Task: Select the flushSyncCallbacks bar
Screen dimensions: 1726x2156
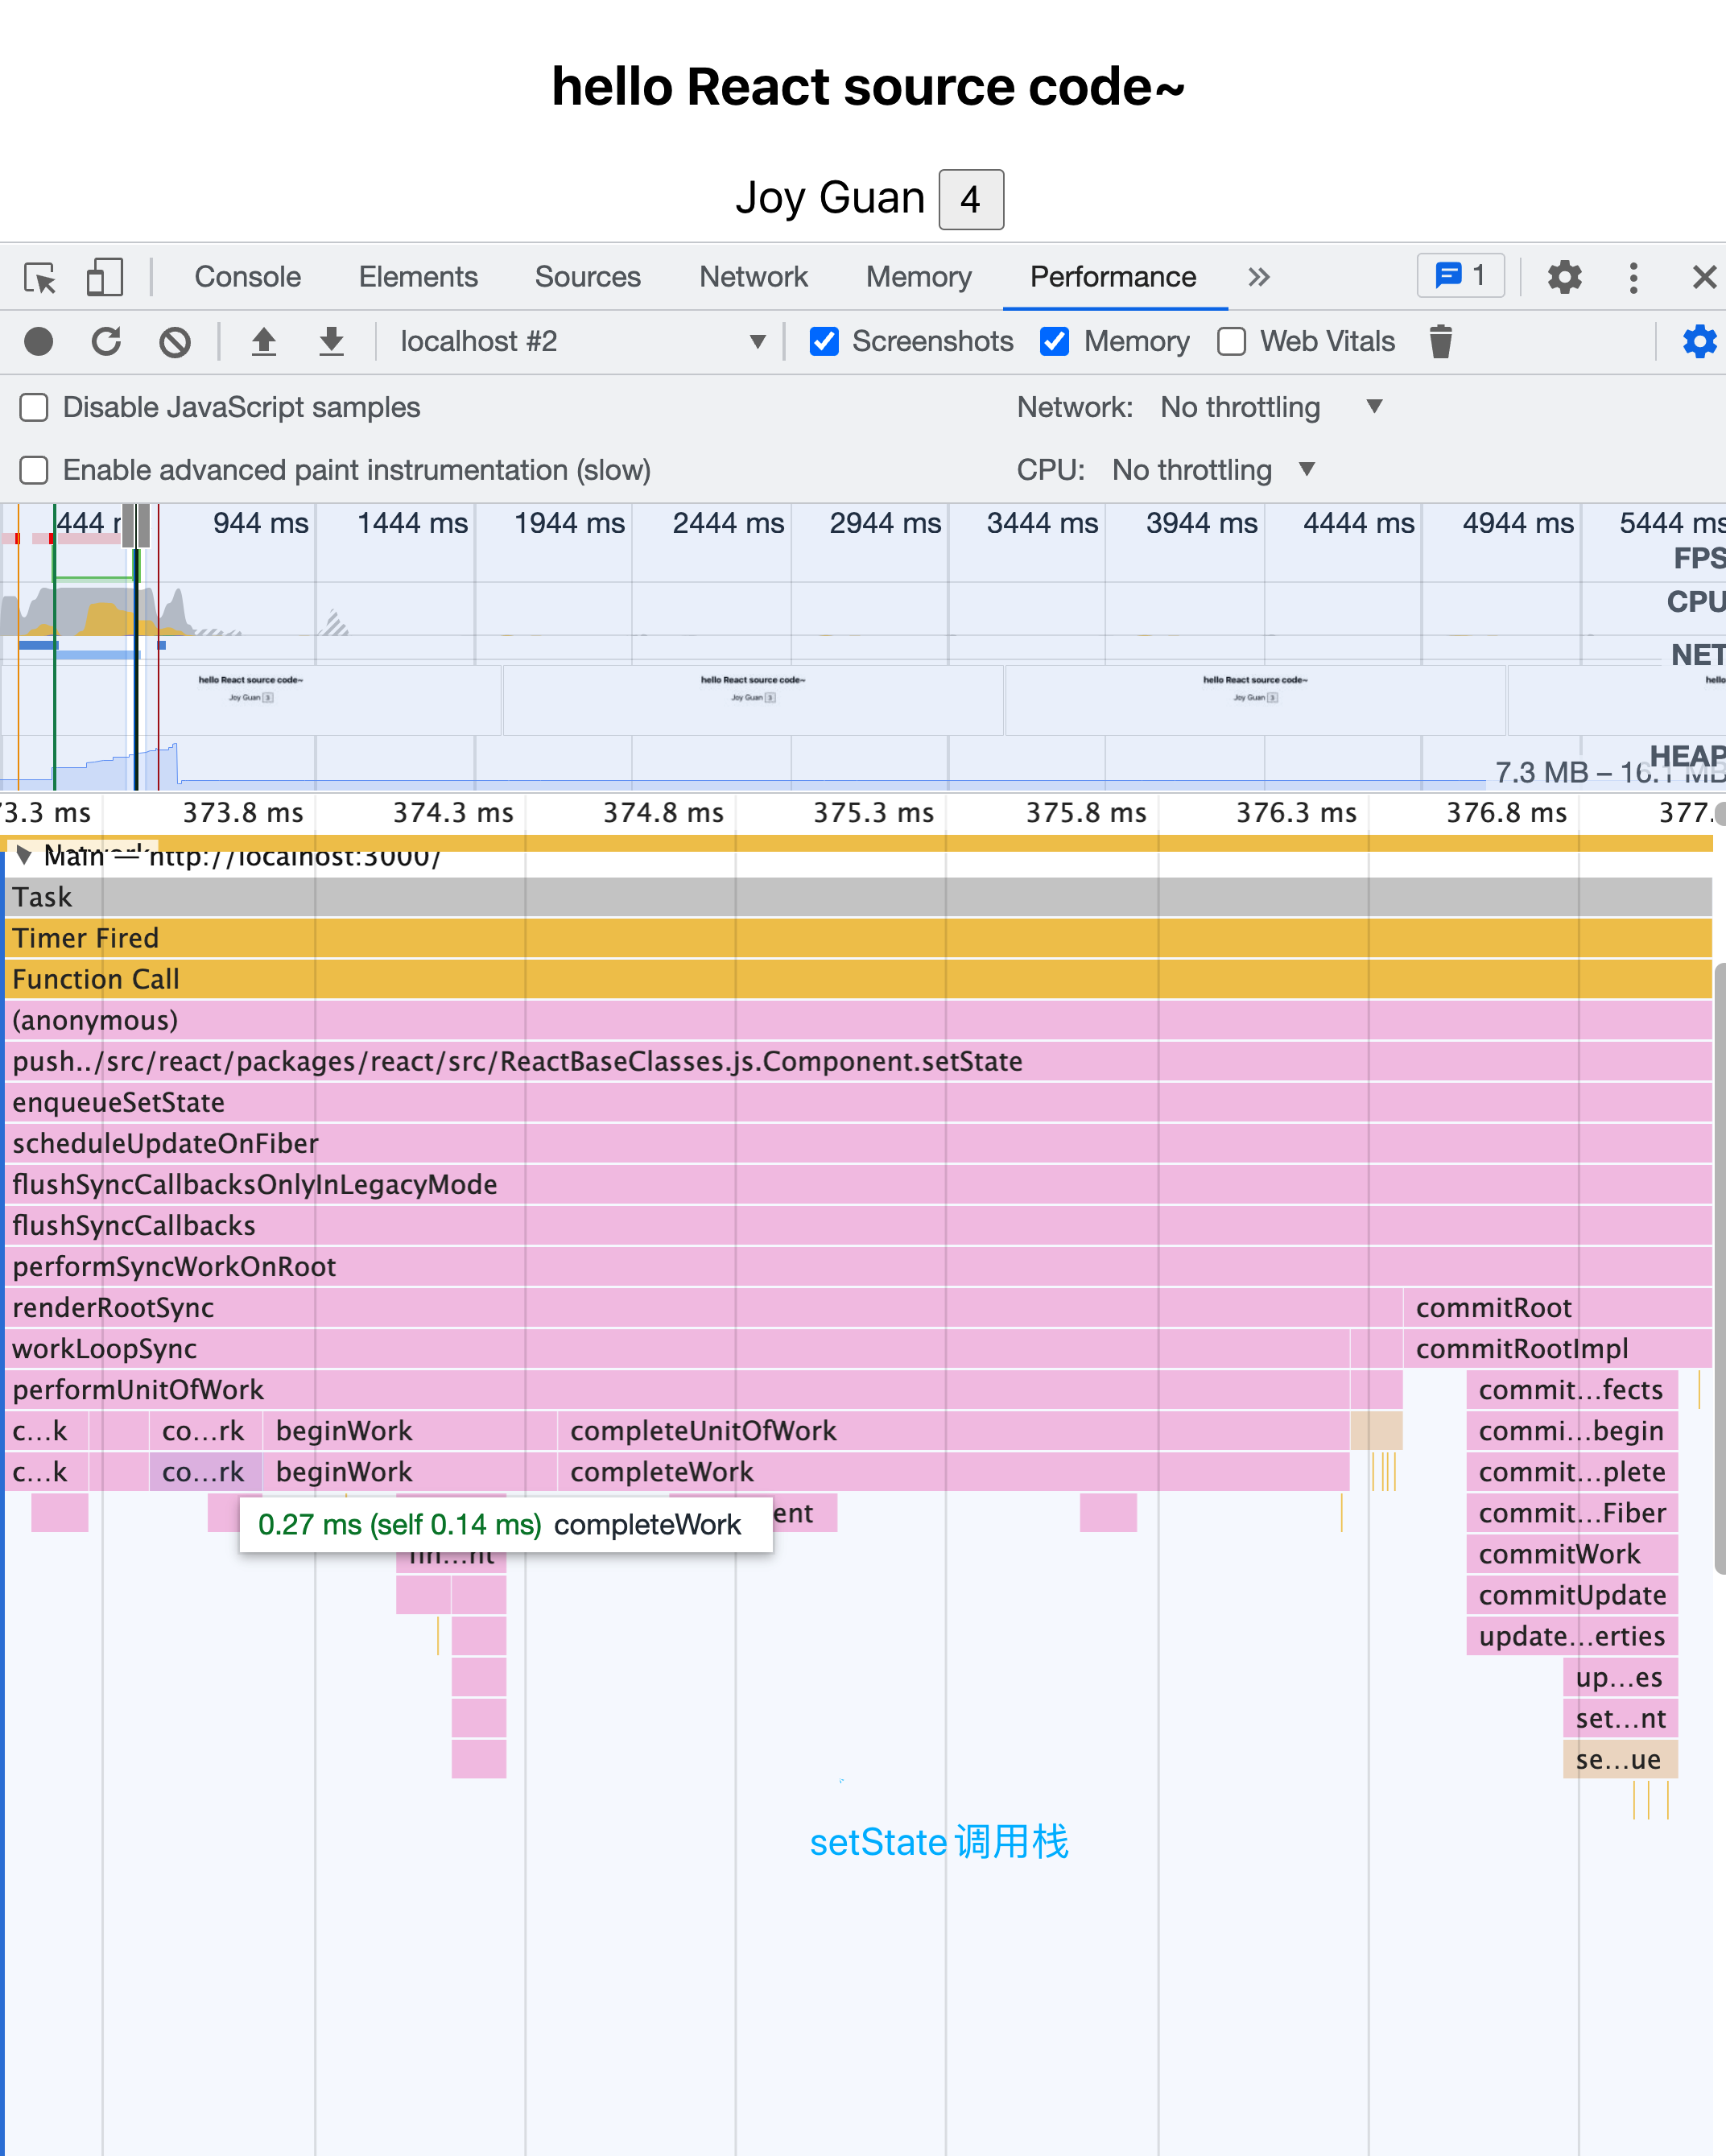Action: coord(859,1225)
